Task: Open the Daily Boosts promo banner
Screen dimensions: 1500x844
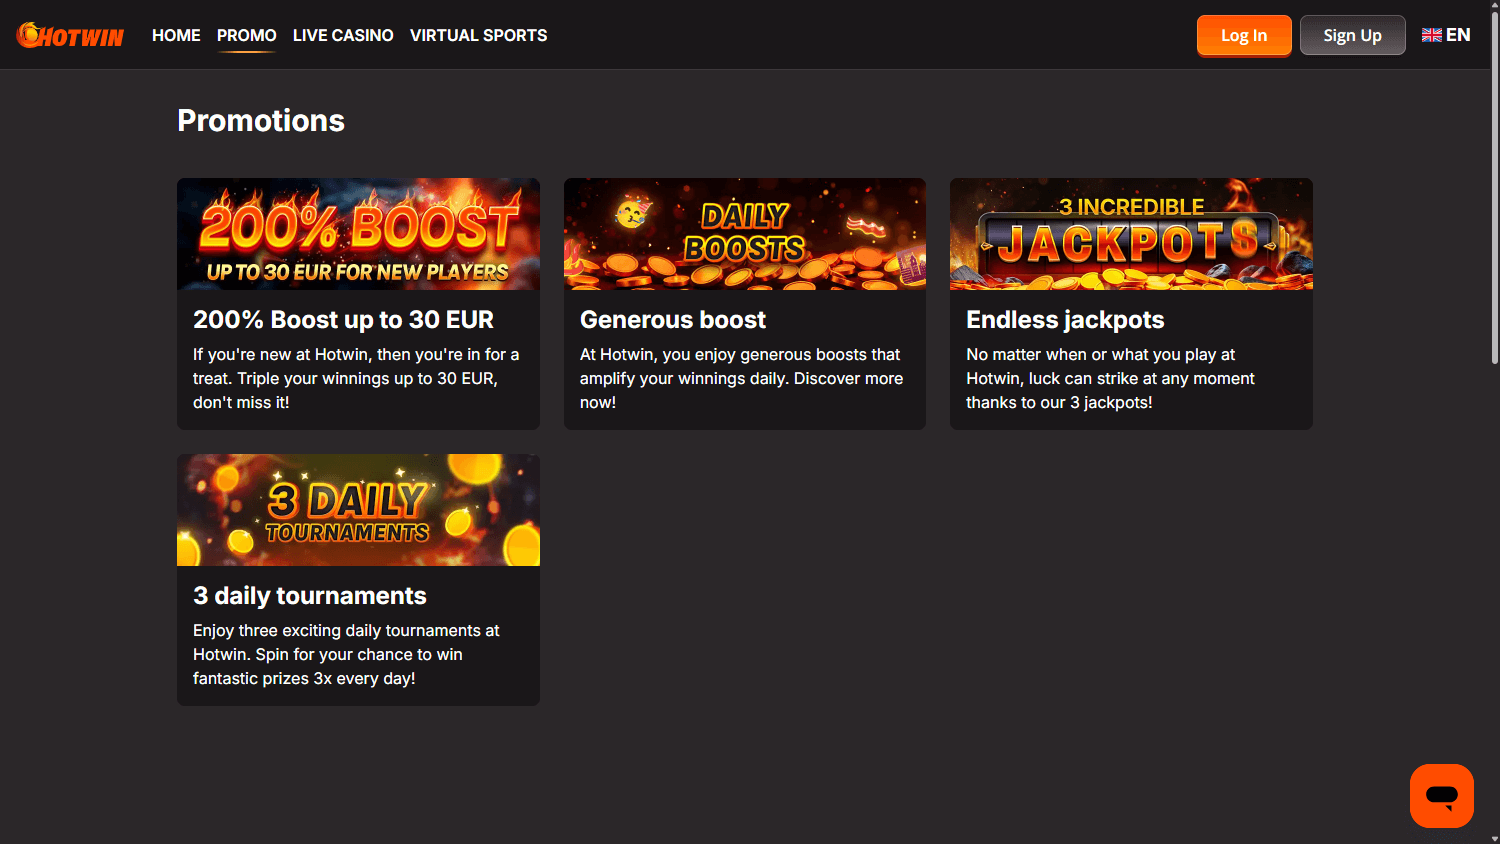Action: pyautogui.click(x=744, y=234)
